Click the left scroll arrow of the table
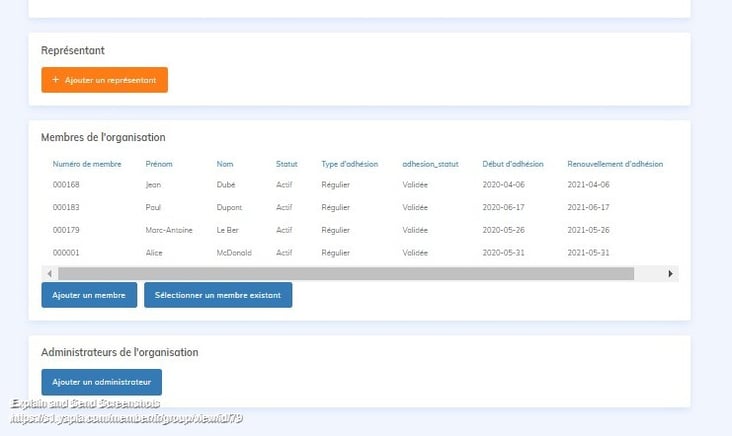The width and height of the screenshot is (732, 436). point(50,273)
